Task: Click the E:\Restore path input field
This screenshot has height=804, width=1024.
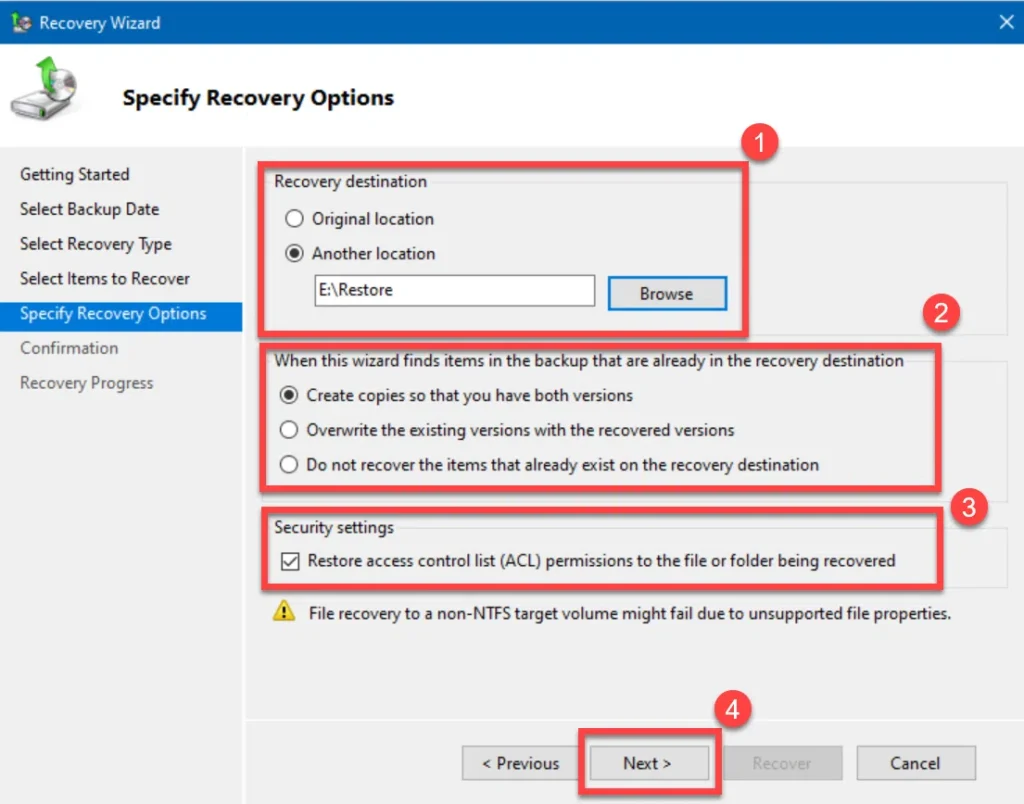Action: pyautogui.click(x=455, y=290)
